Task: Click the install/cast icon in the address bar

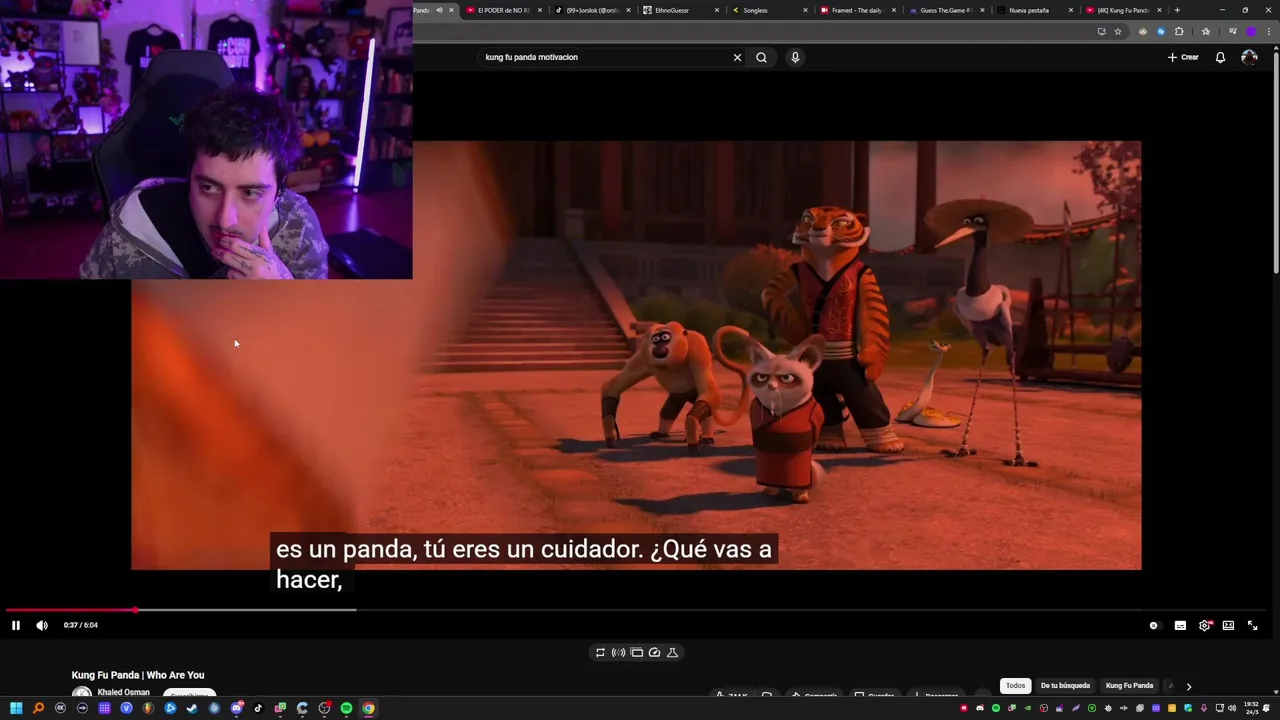Action: pos(1101,31)
